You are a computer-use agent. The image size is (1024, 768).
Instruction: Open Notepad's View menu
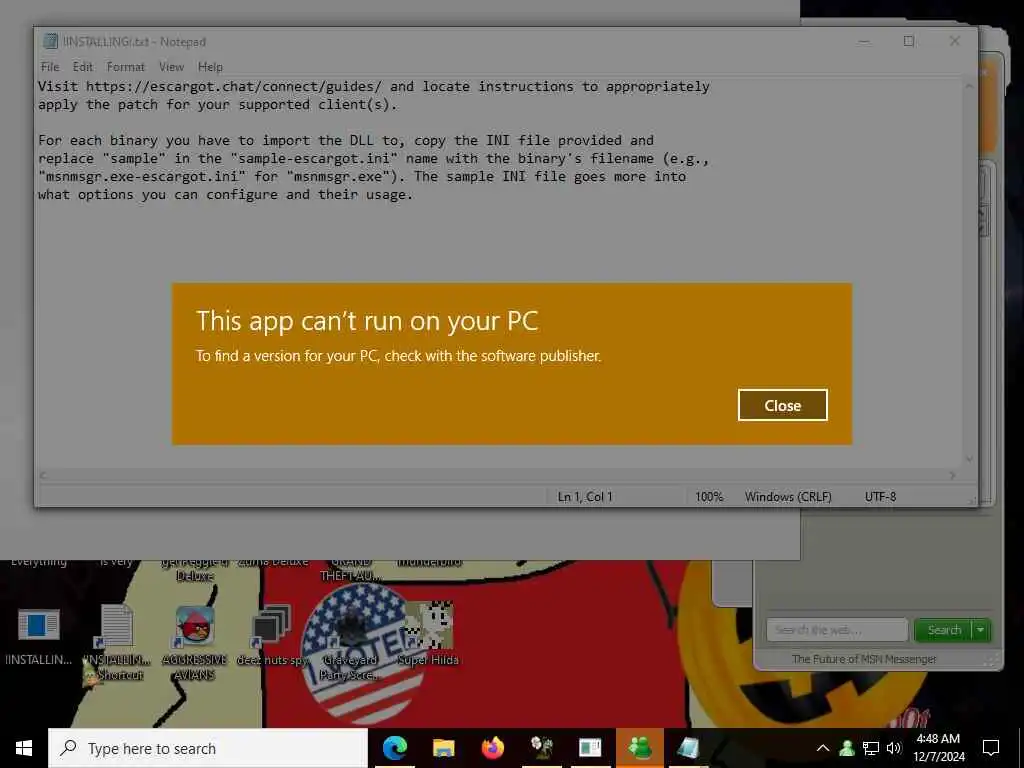point(171,67)
